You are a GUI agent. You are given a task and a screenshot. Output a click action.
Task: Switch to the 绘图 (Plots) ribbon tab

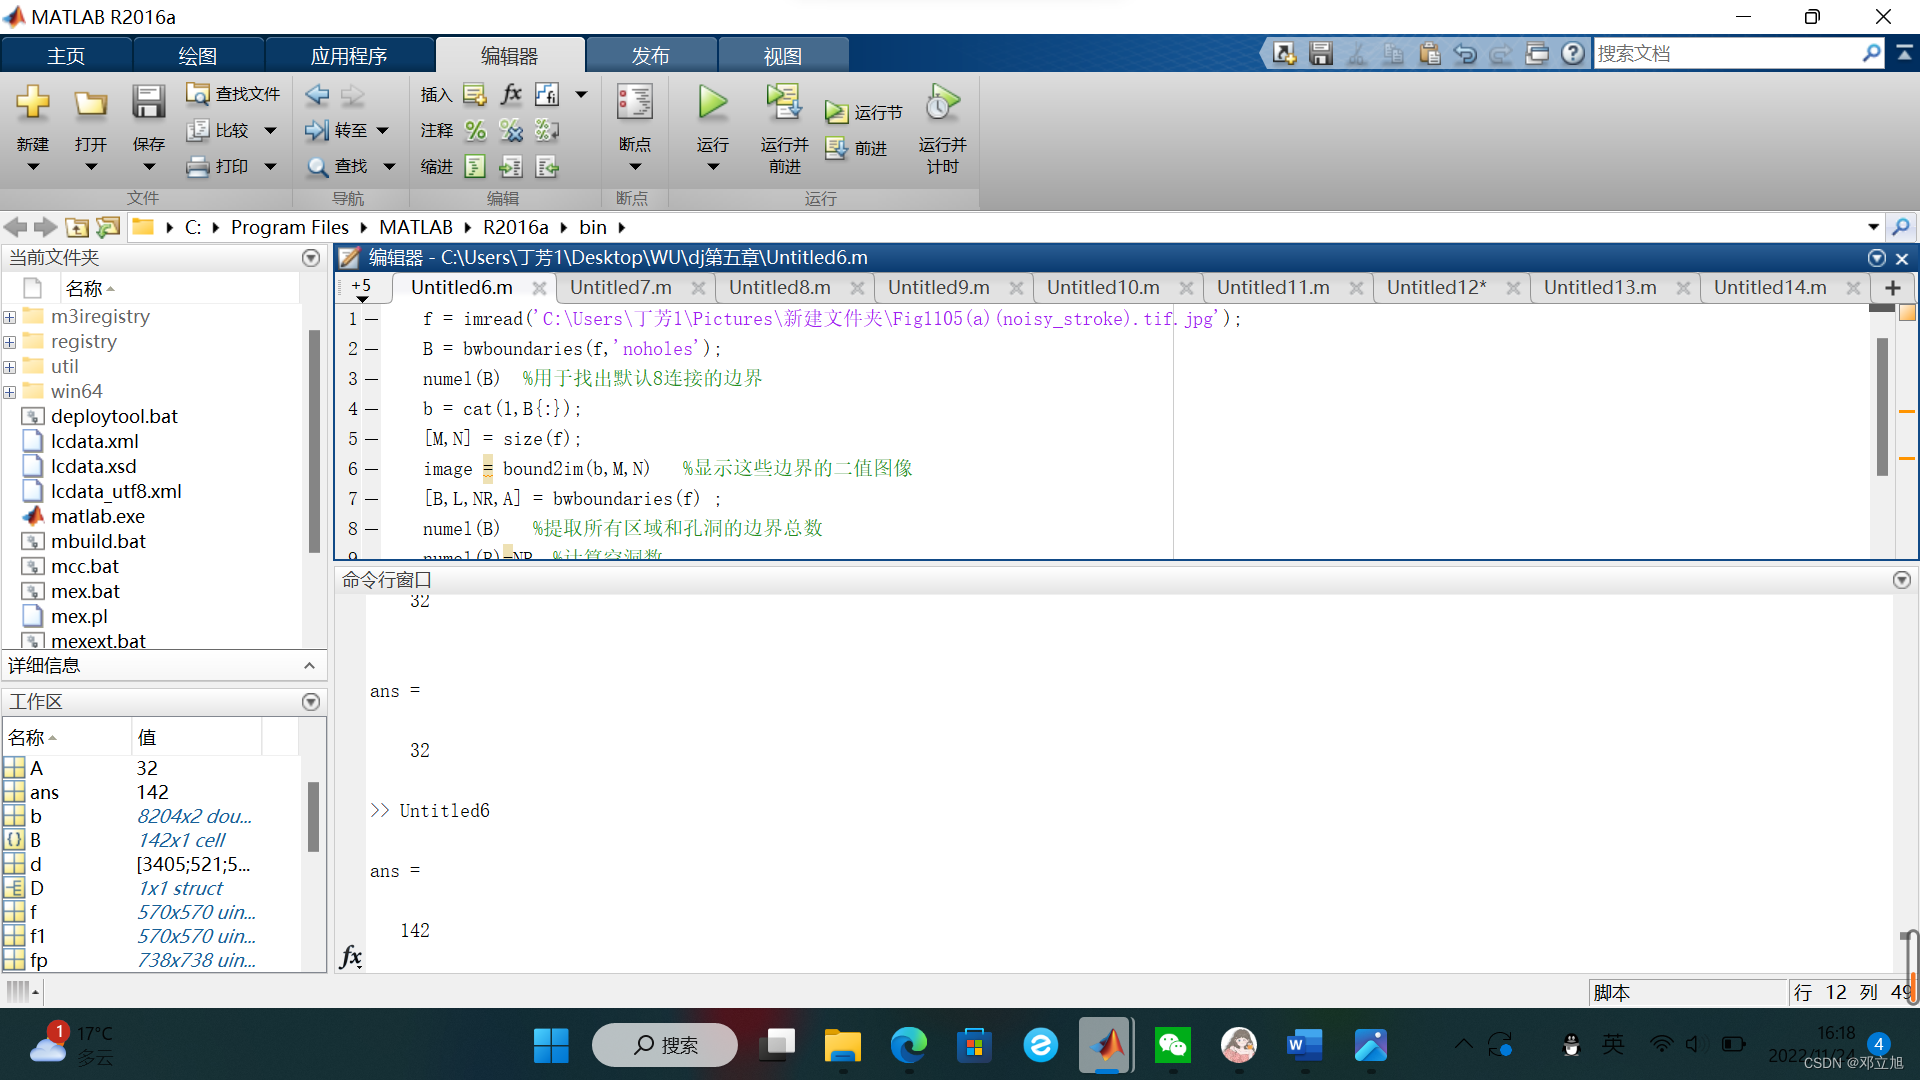coord(198,56)
